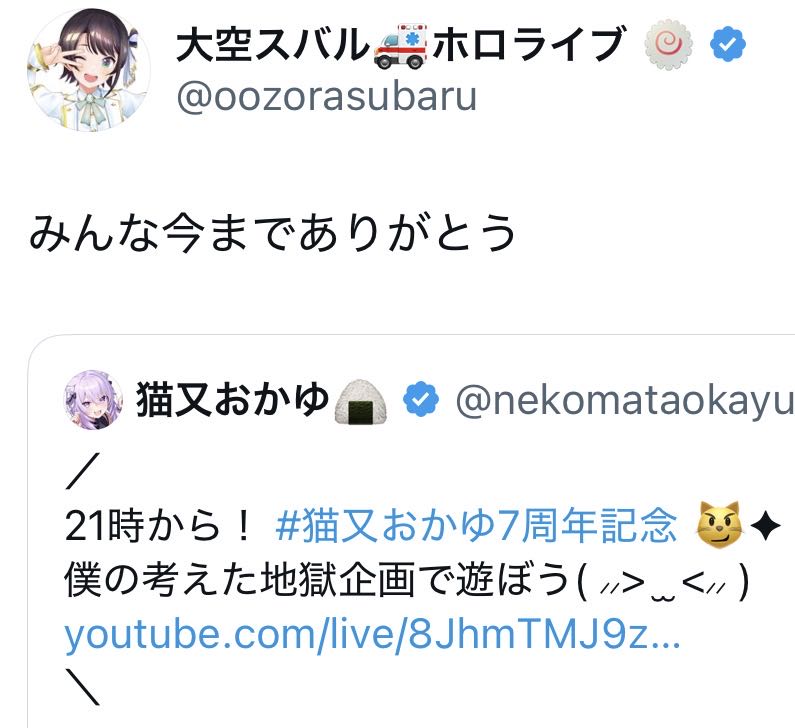Click quoted author name 猫又おかゆ
The width and height of the screenshot is (795, 728).
(x=233, y=400)
